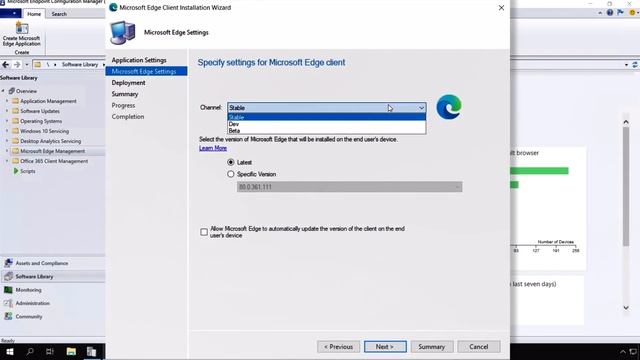Screen dimensions: 640x360
Task: Select the Software Updates folder
Action: point(40,111)
